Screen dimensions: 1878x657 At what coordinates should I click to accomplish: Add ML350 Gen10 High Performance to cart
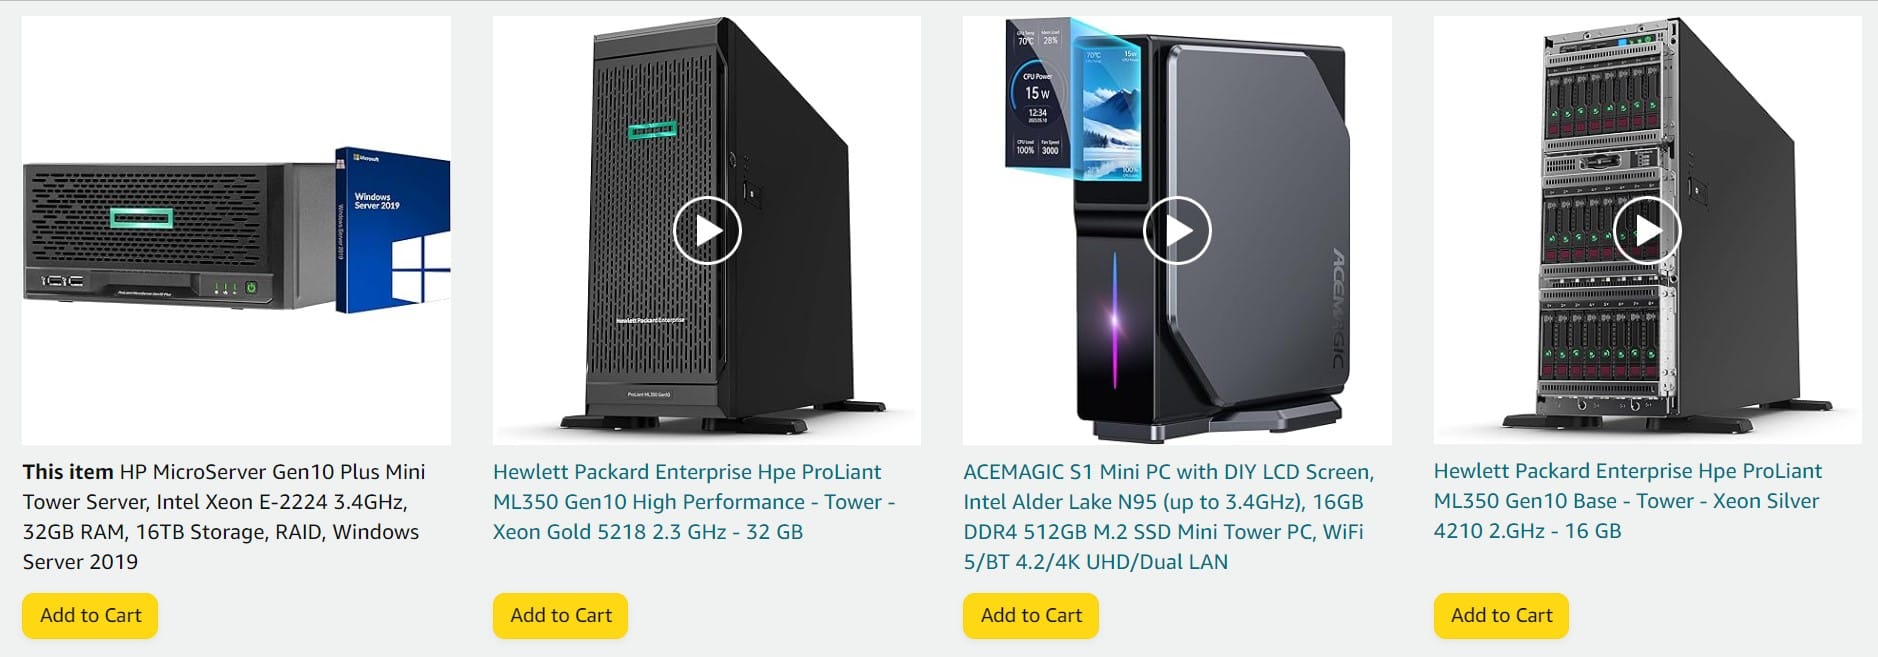pos(560,615)
